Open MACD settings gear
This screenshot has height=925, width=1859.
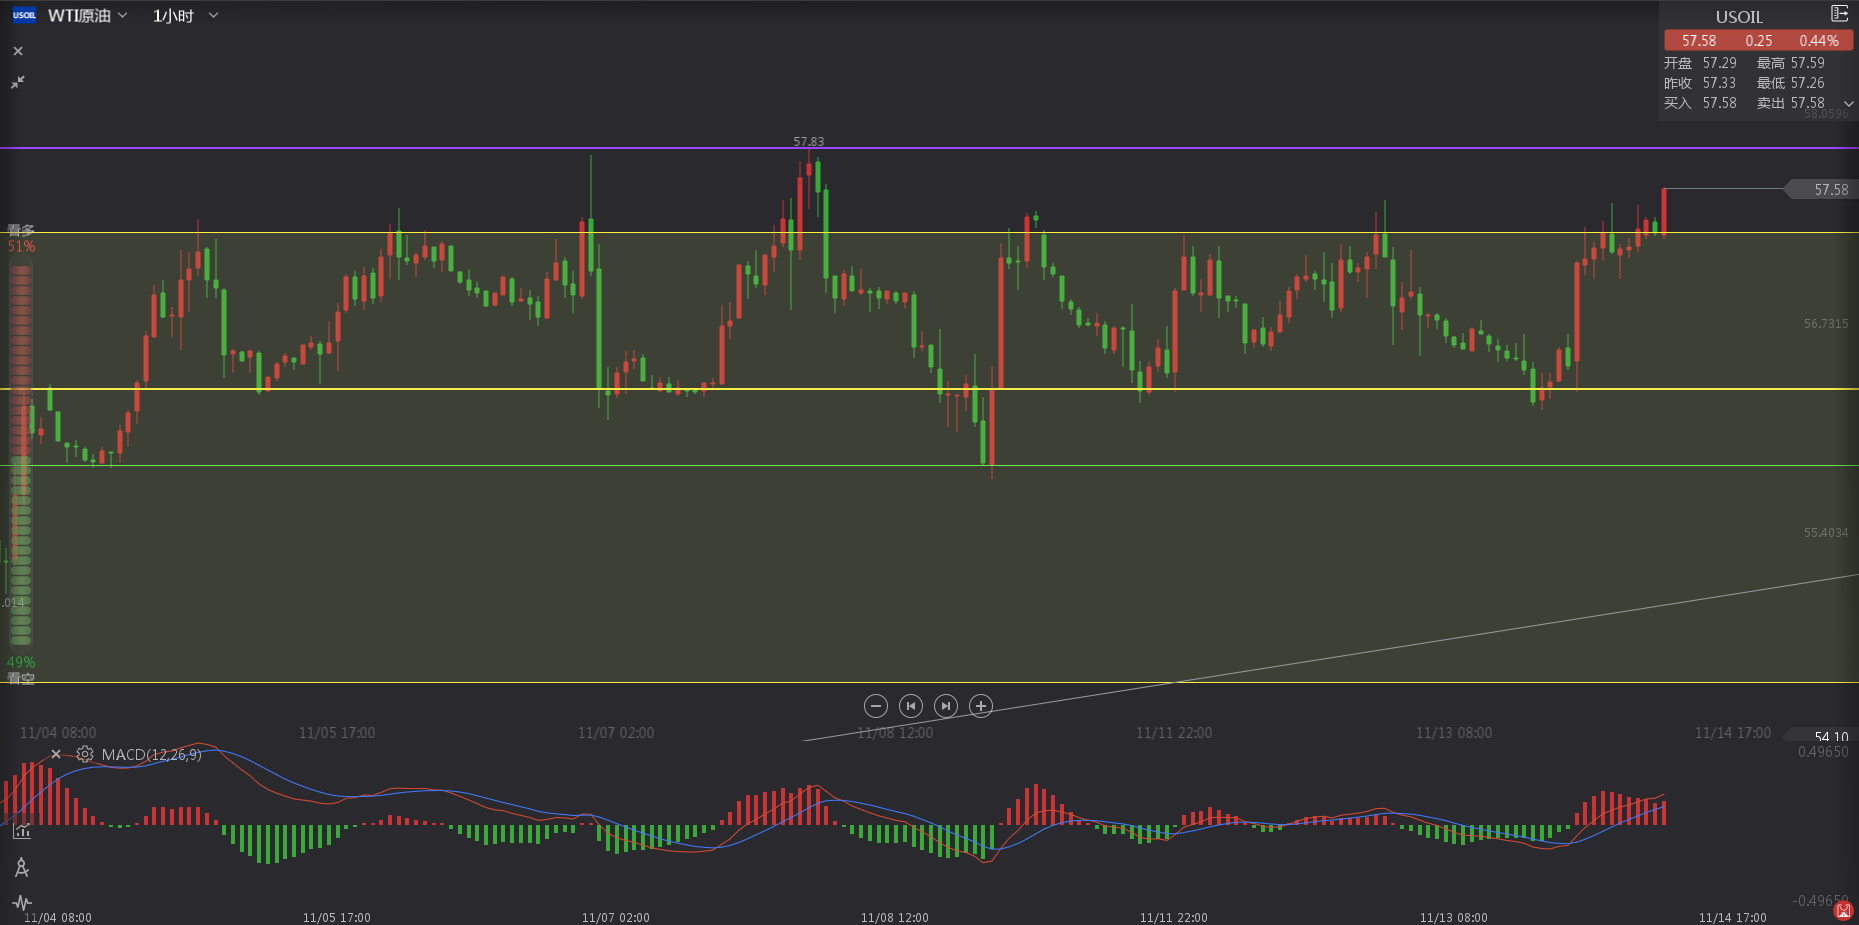click(x=85, y=755)
